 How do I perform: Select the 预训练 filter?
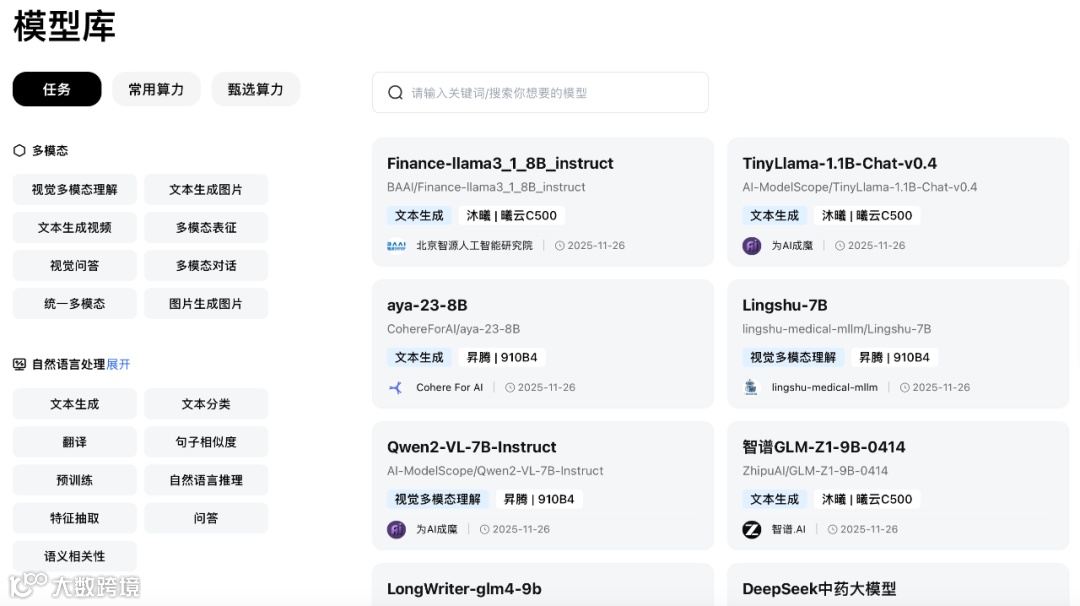coord(74,480)
